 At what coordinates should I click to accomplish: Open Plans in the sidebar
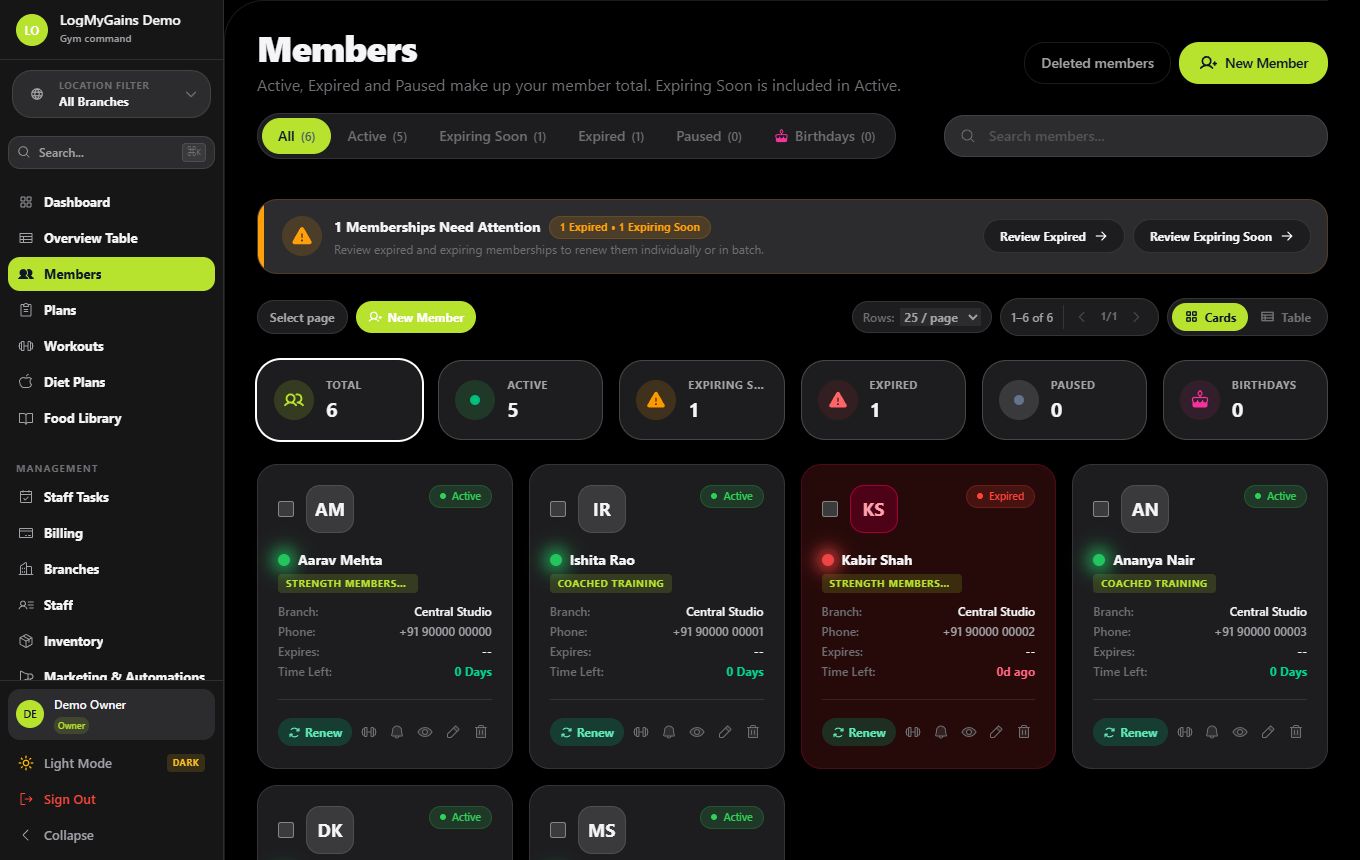coord(111,310)
